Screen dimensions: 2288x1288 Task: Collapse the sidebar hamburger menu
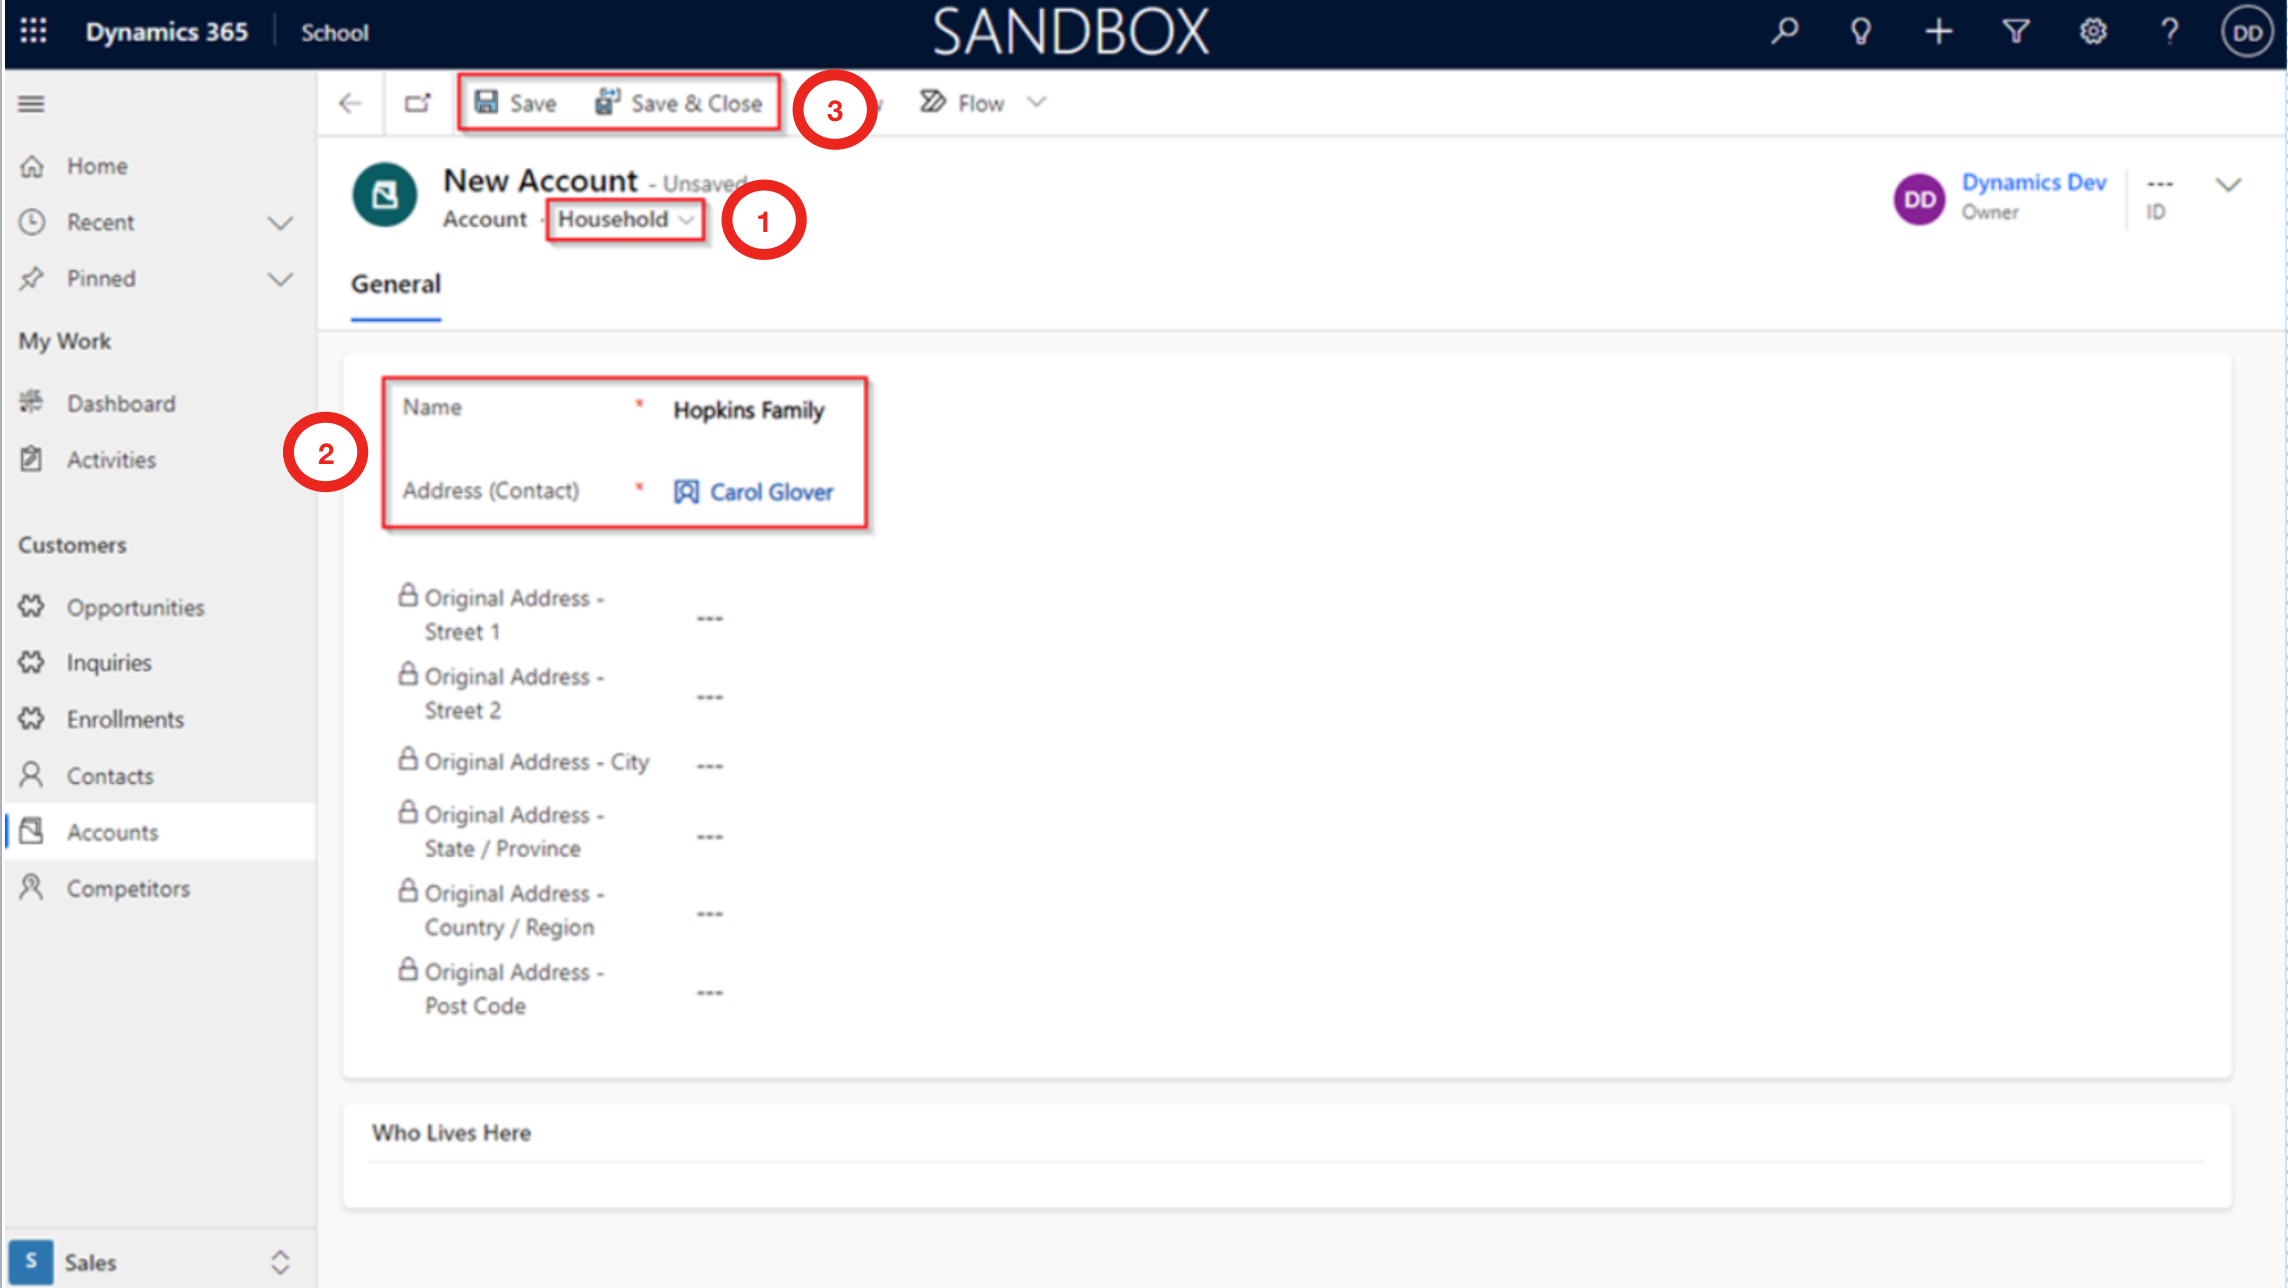31,103
